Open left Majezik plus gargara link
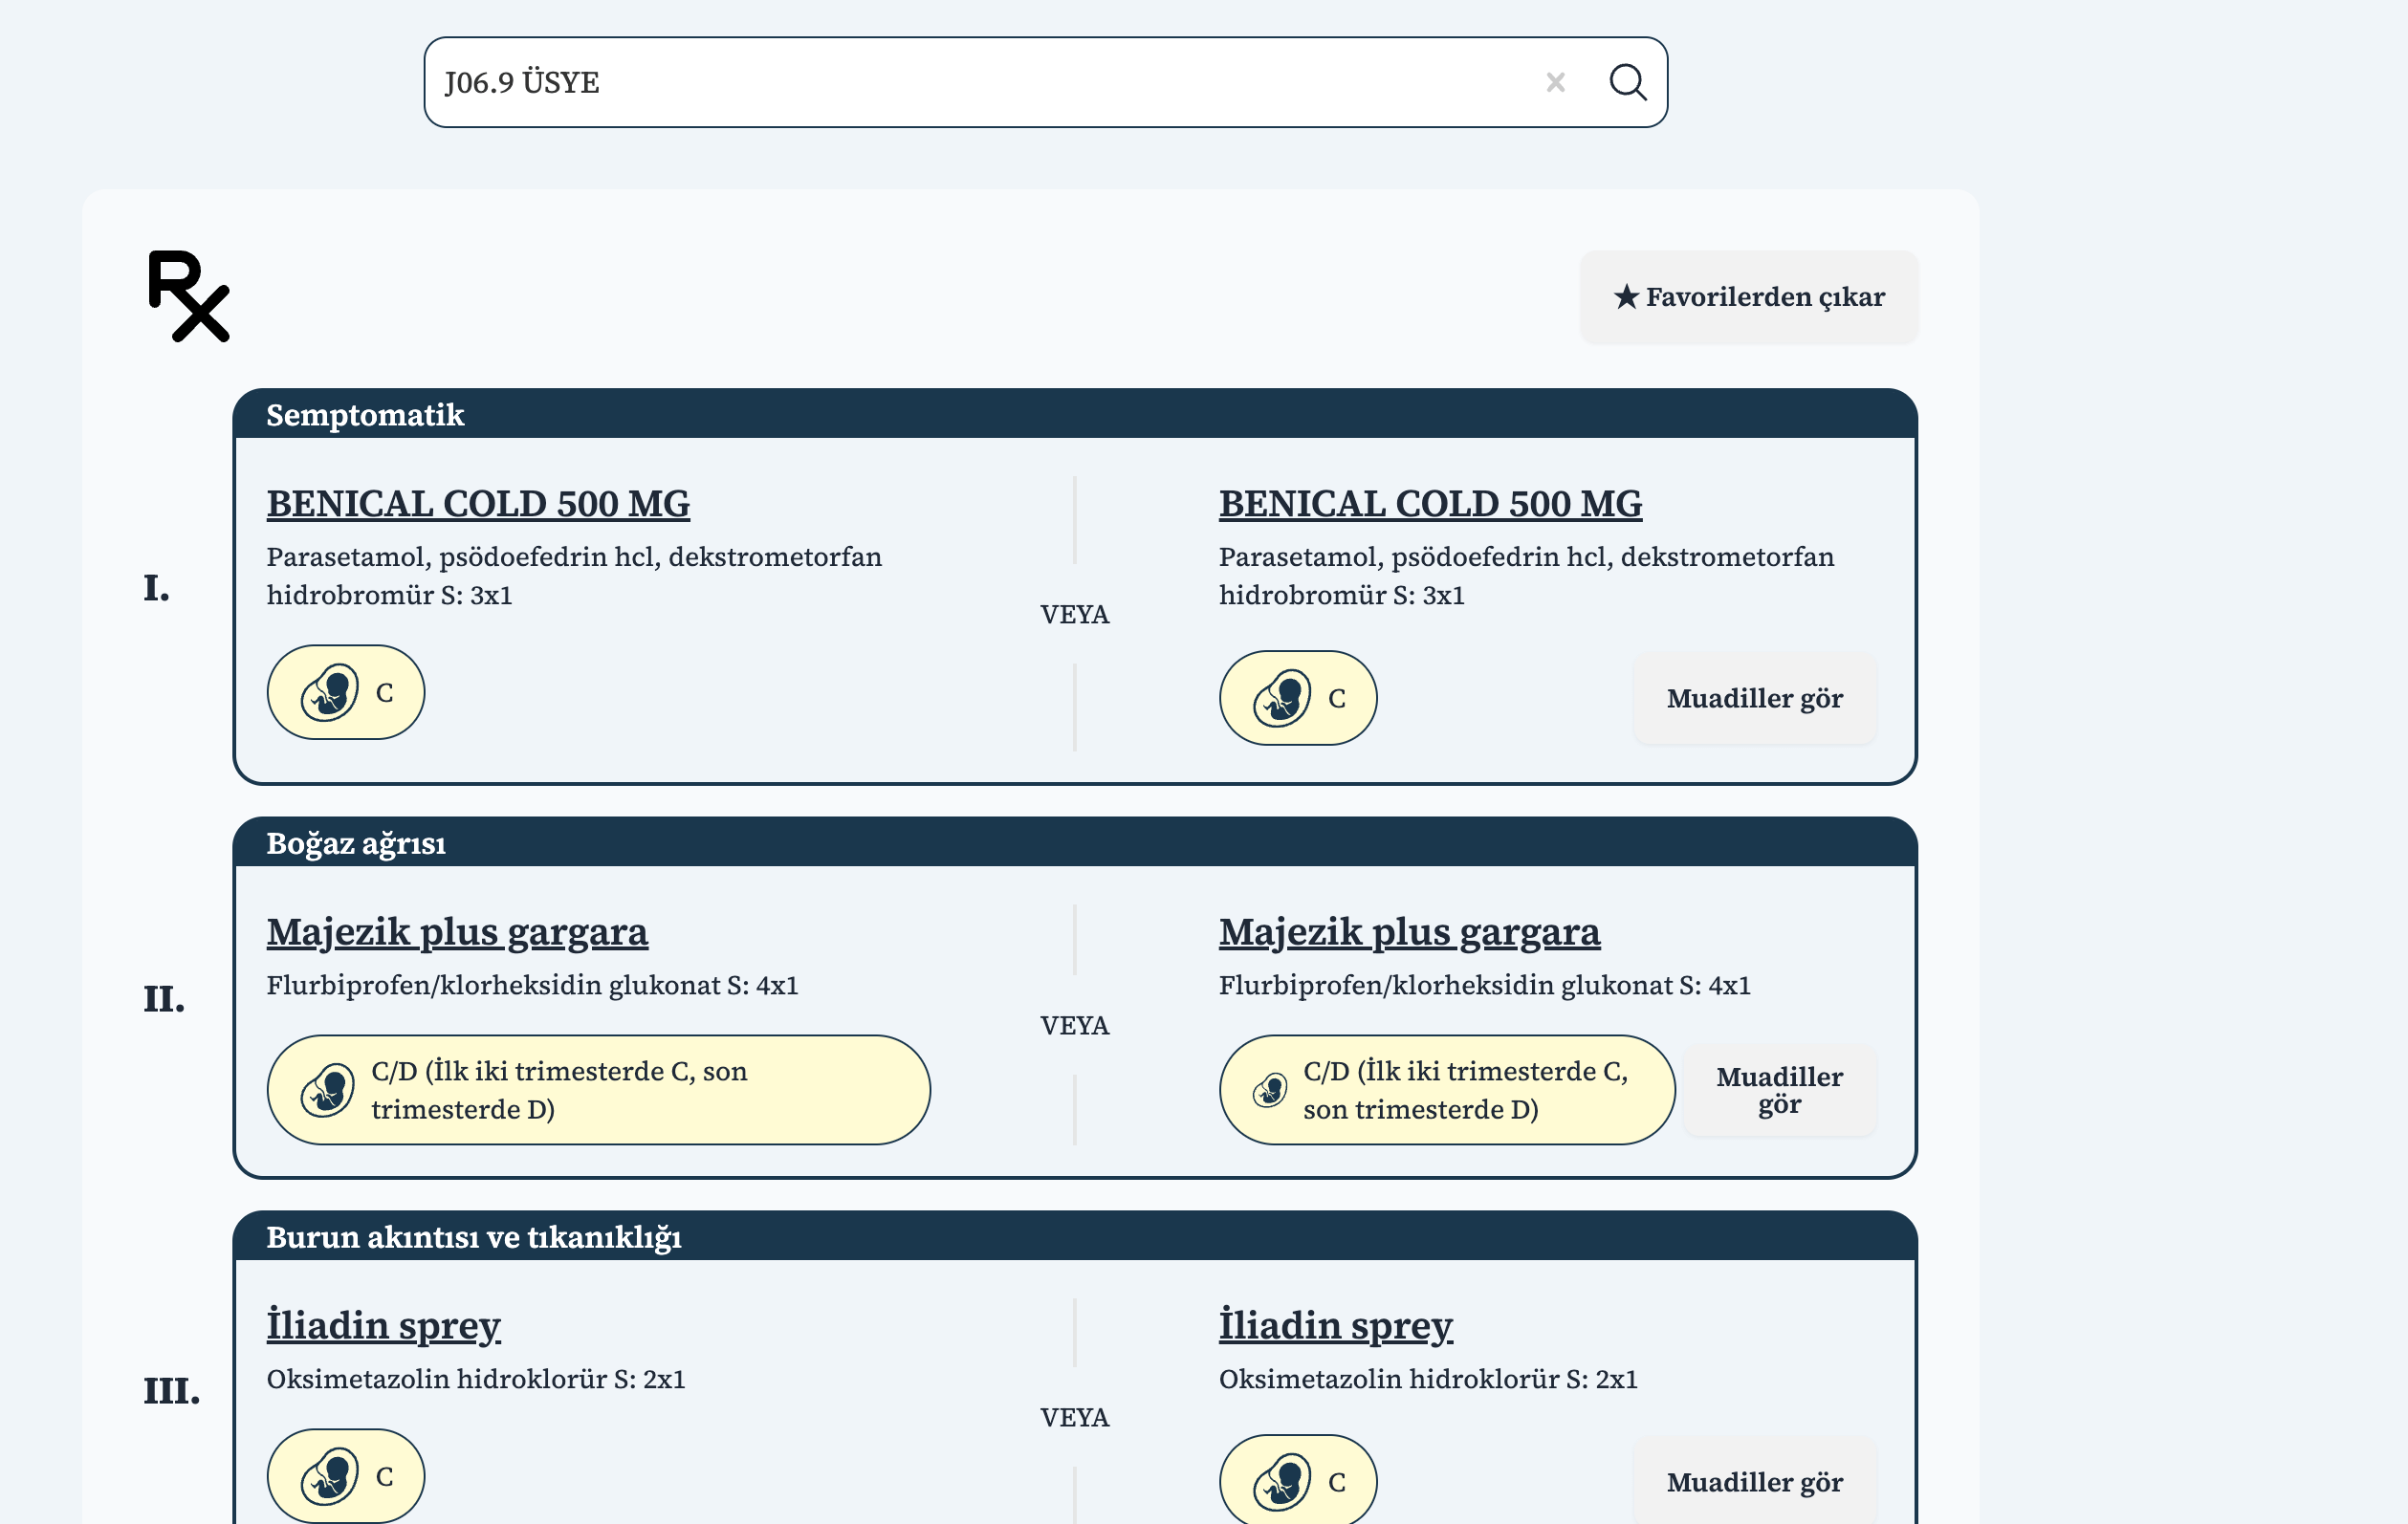 [457, 932]
